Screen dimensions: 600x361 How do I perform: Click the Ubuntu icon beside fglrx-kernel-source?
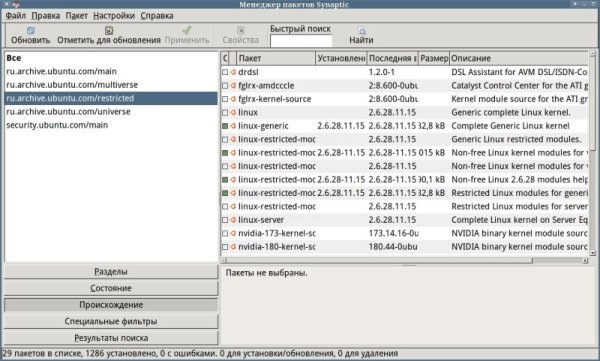(233, 99)
